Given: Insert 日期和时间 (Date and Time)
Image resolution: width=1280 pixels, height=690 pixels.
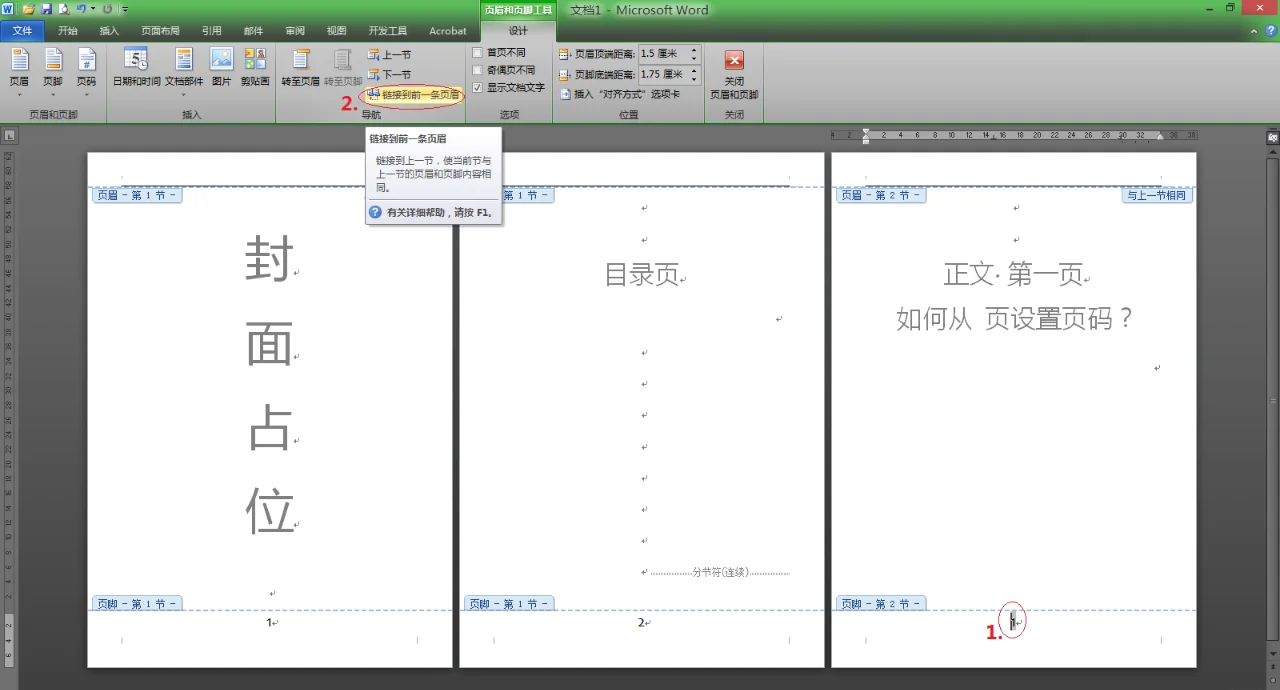Looking at the screenshot, I should point(136,68).
